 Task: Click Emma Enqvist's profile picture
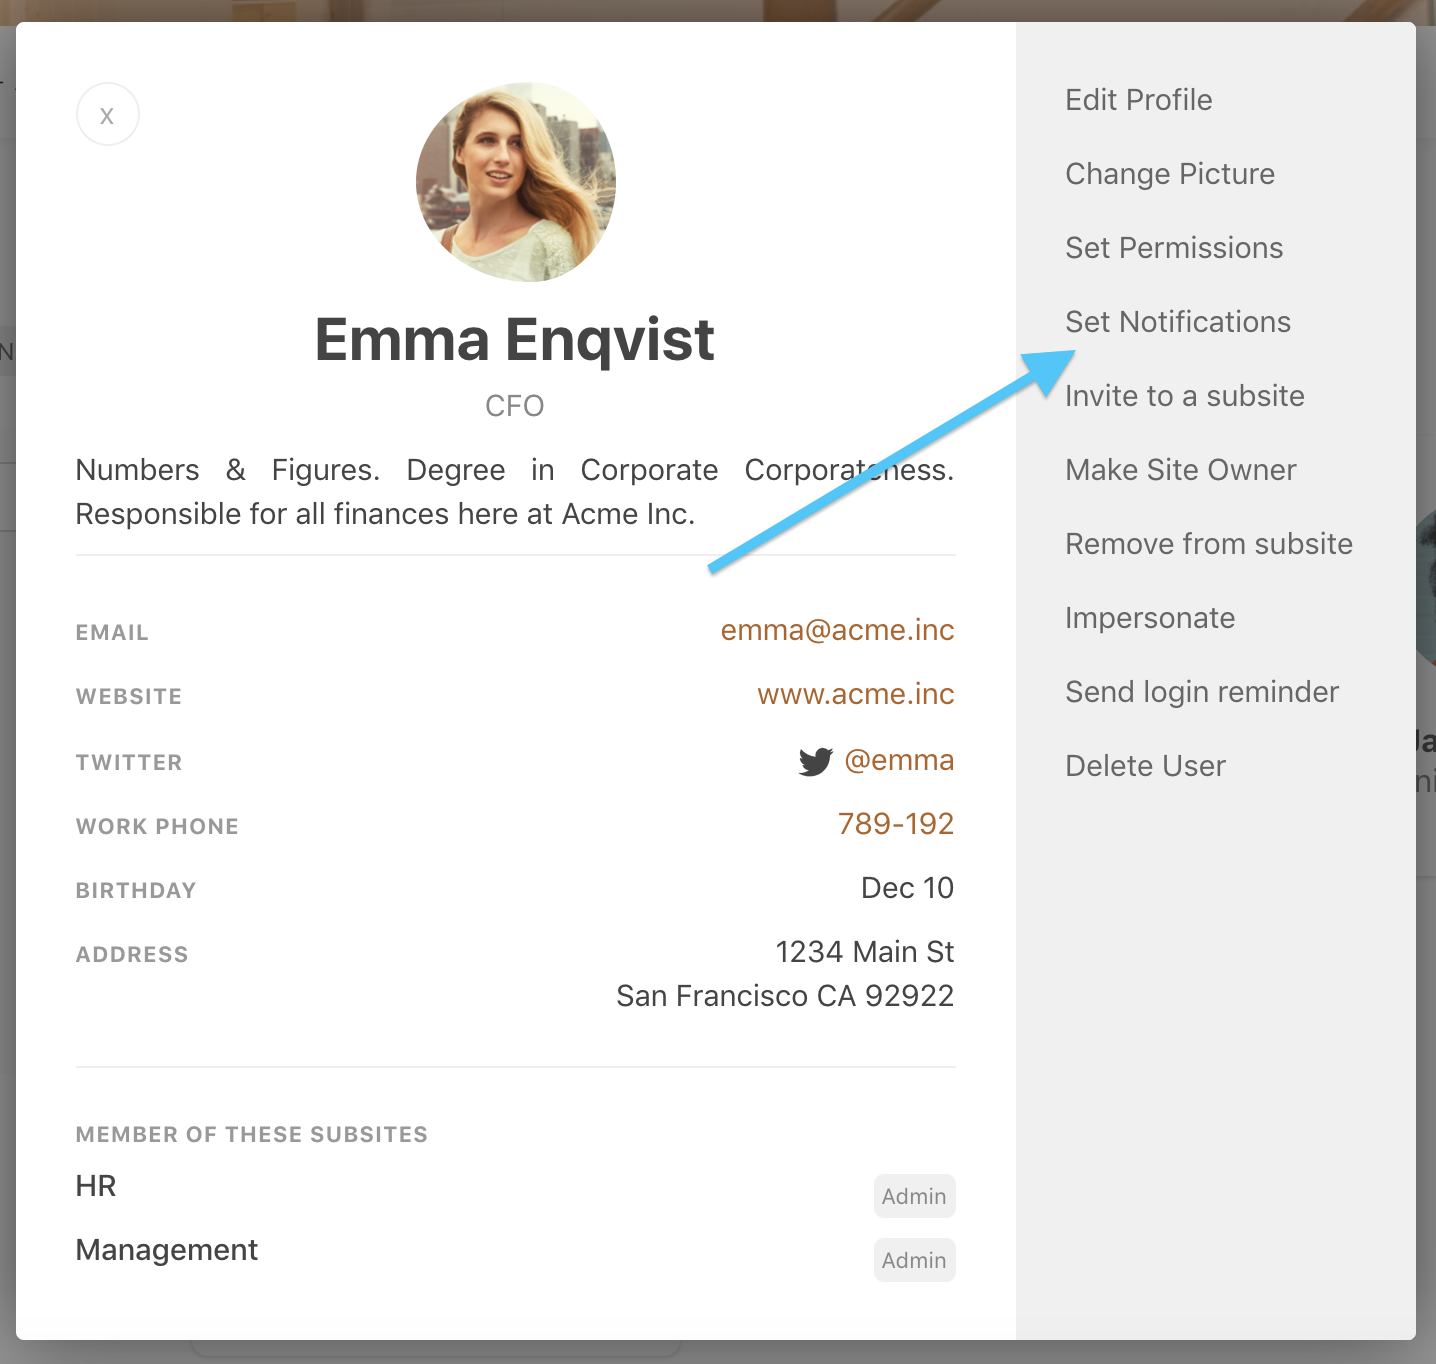[515, 182]
